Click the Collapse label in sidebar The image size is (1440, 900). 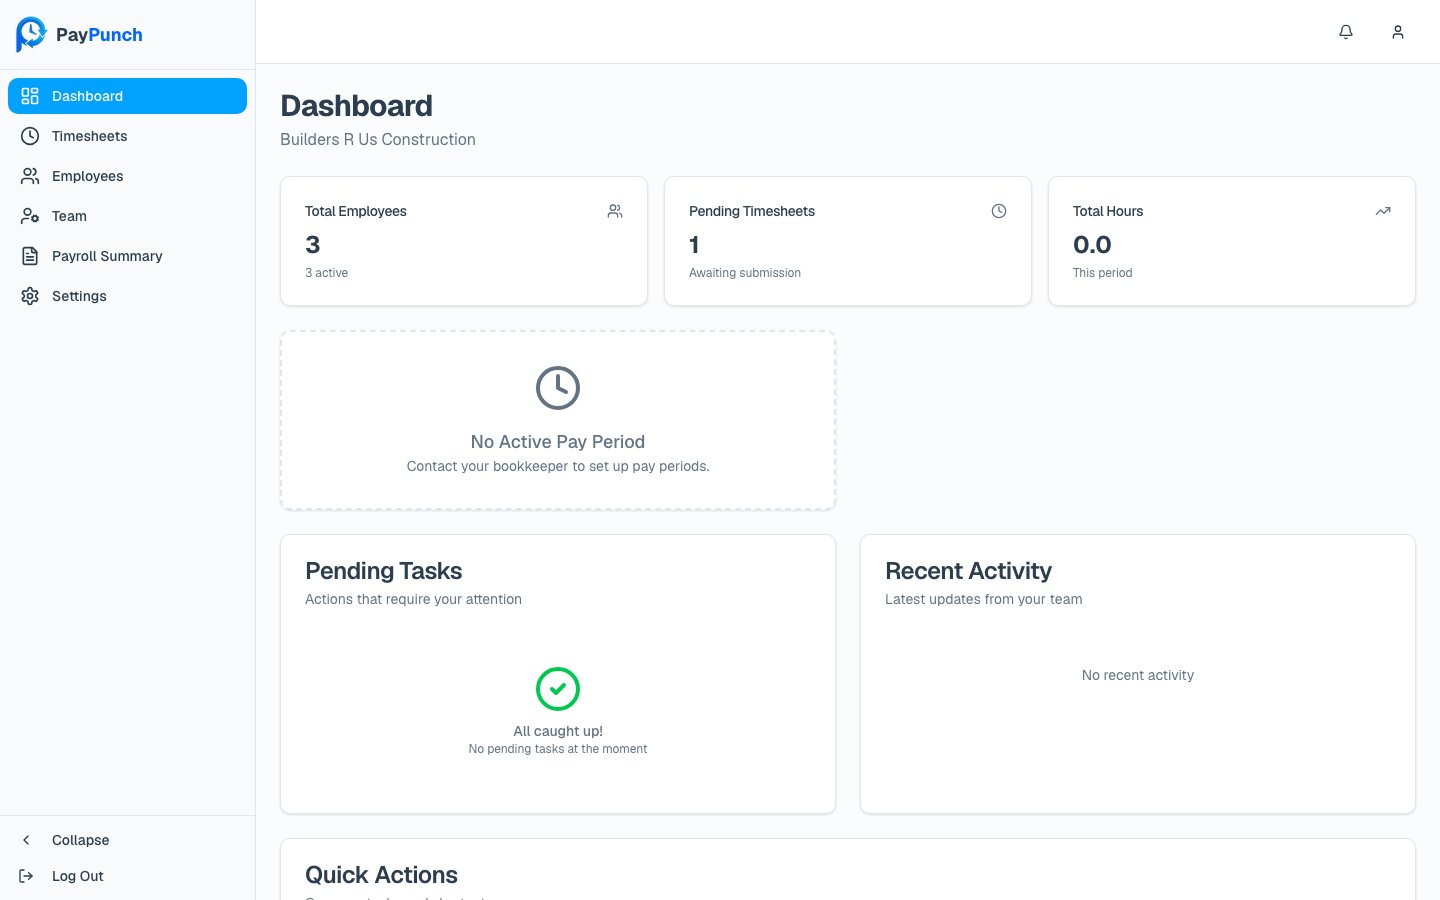81,840
